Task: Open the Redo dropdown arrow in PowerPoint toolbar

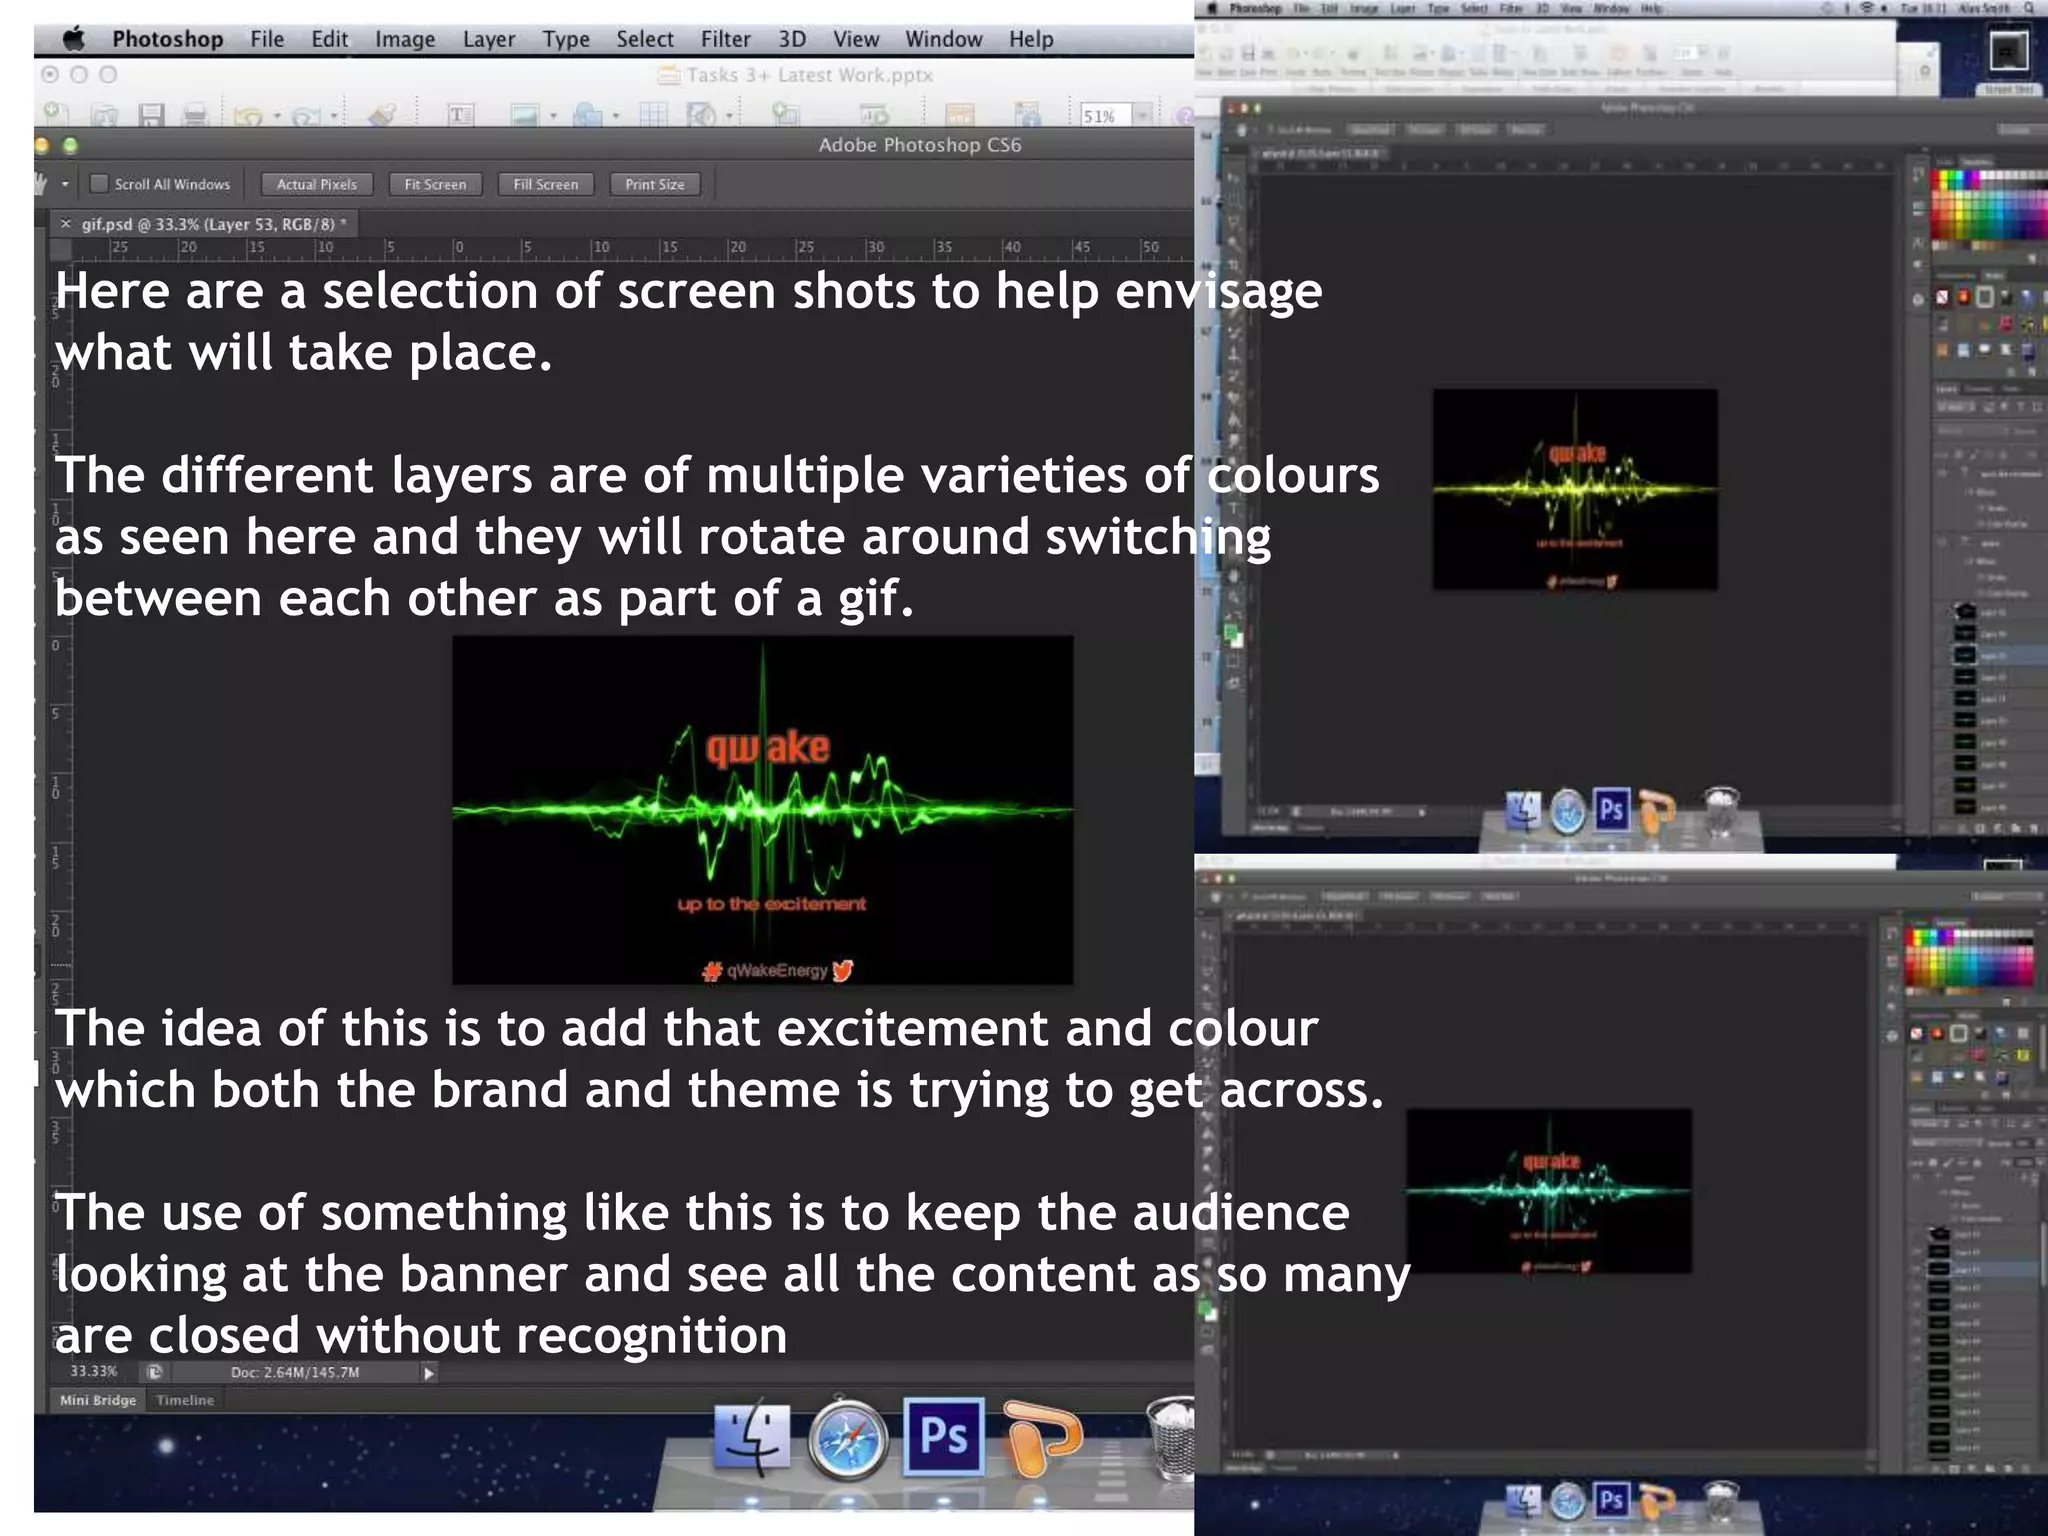Action: coord(335,117)
